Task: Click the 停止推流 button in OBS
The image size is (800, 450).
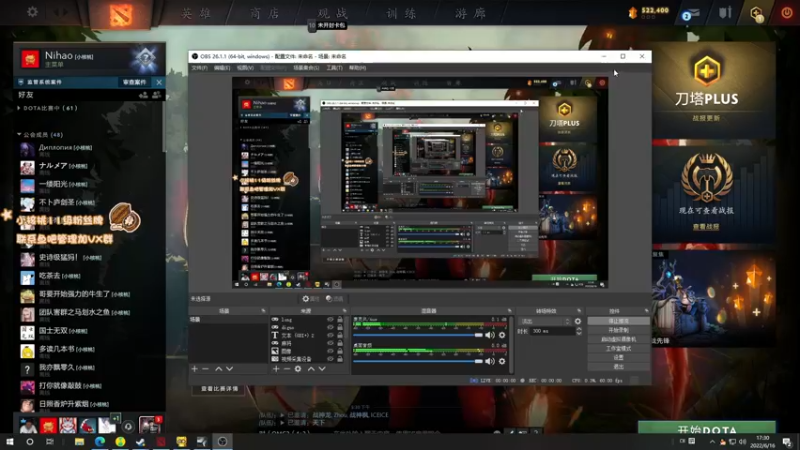Action: tap(618, 321)
